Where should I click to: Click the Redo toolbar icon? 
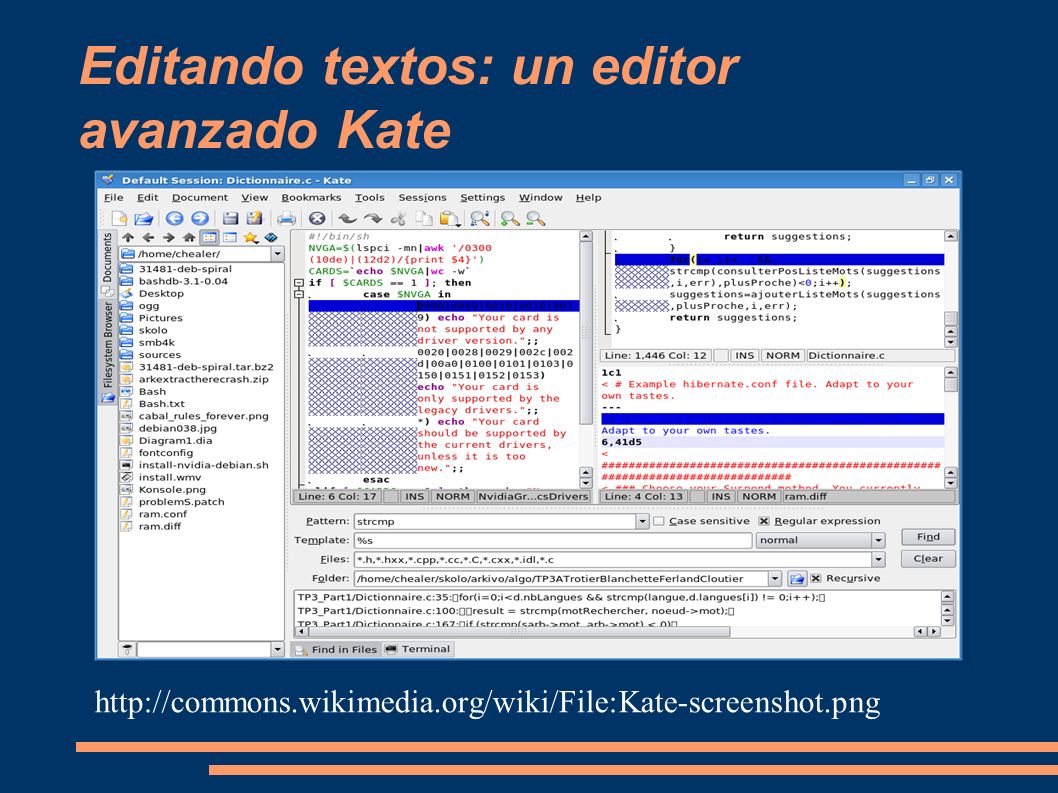tap(372, 219)
